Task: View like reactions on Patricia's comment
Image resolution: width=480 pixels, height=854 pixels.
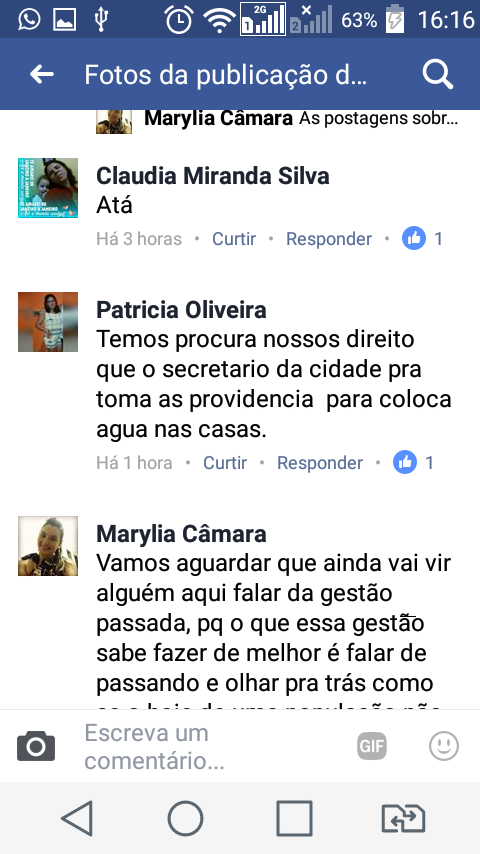Action: (x=414, y=462)
